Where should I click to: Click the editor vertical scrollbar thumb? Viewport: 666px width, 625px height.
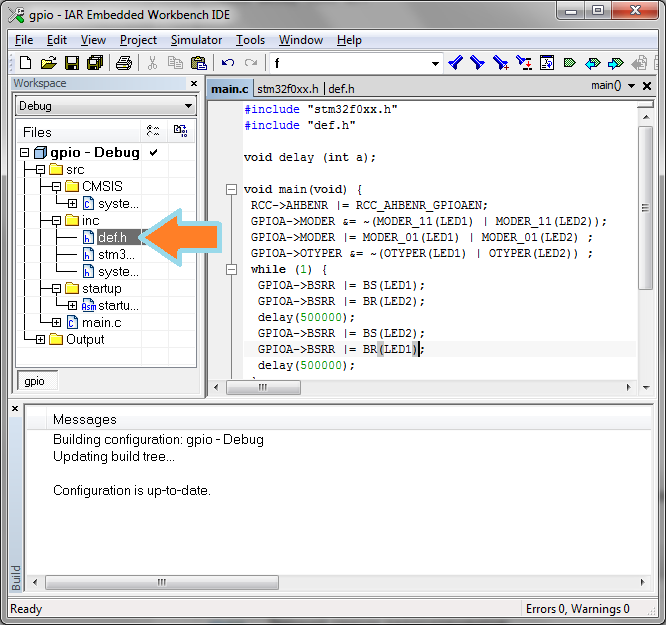coord(646,208)
